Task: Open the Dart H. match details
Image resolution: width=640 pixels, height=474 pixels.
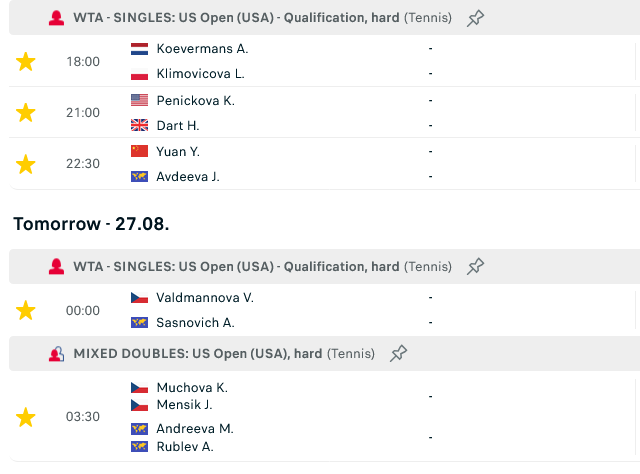Action: [x=324, y=113]
